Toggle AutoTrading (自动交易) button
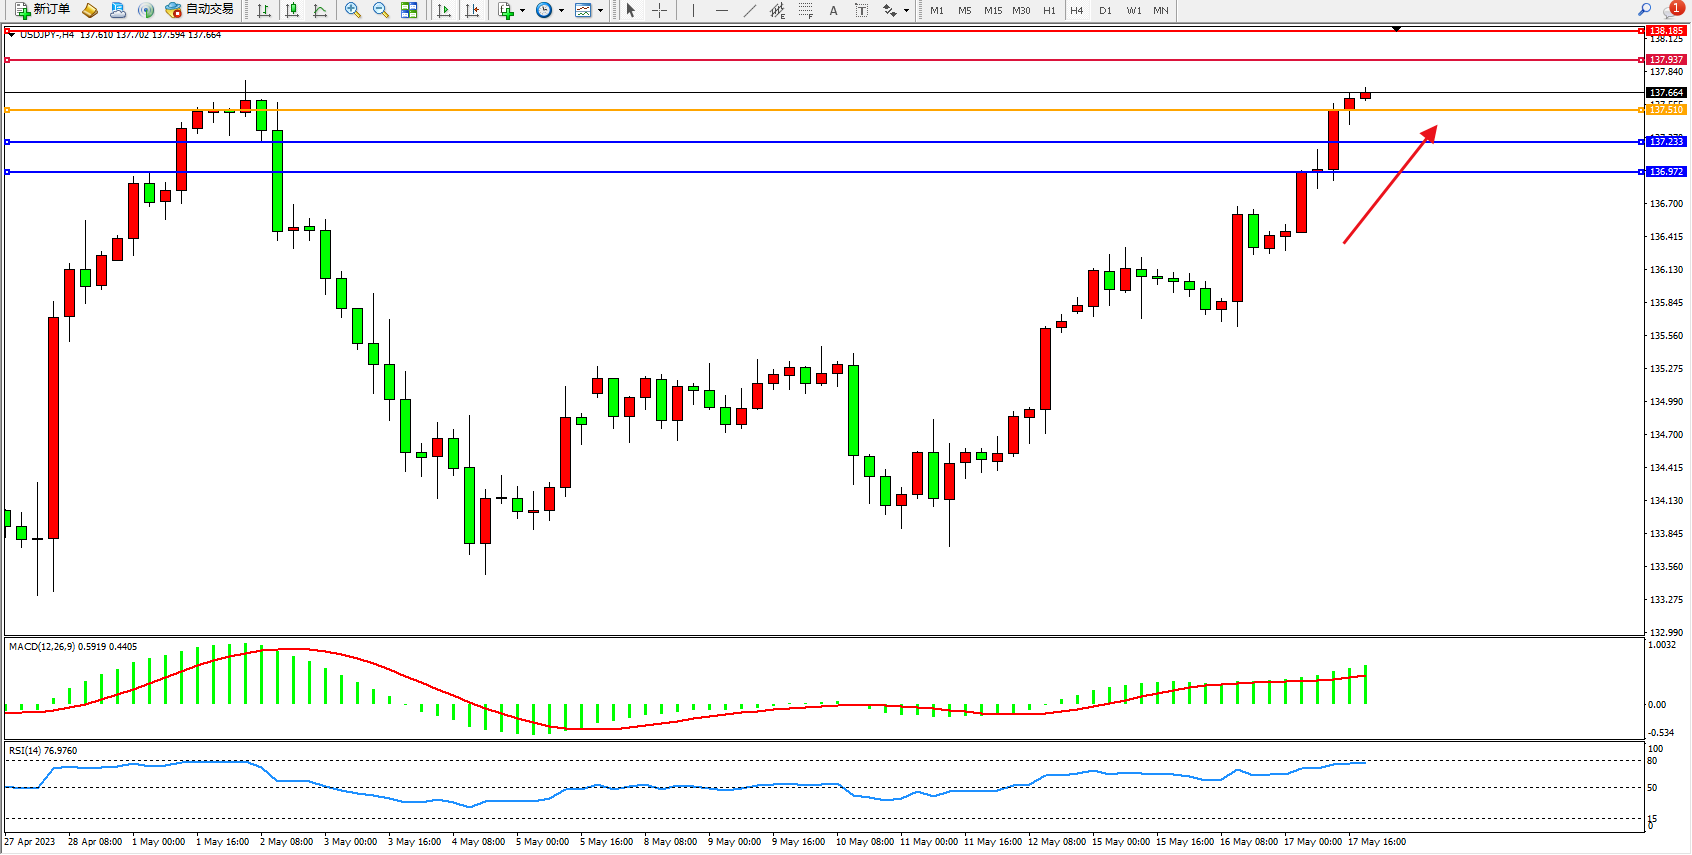Screen dimensions: 1692x855 (200, 10)
